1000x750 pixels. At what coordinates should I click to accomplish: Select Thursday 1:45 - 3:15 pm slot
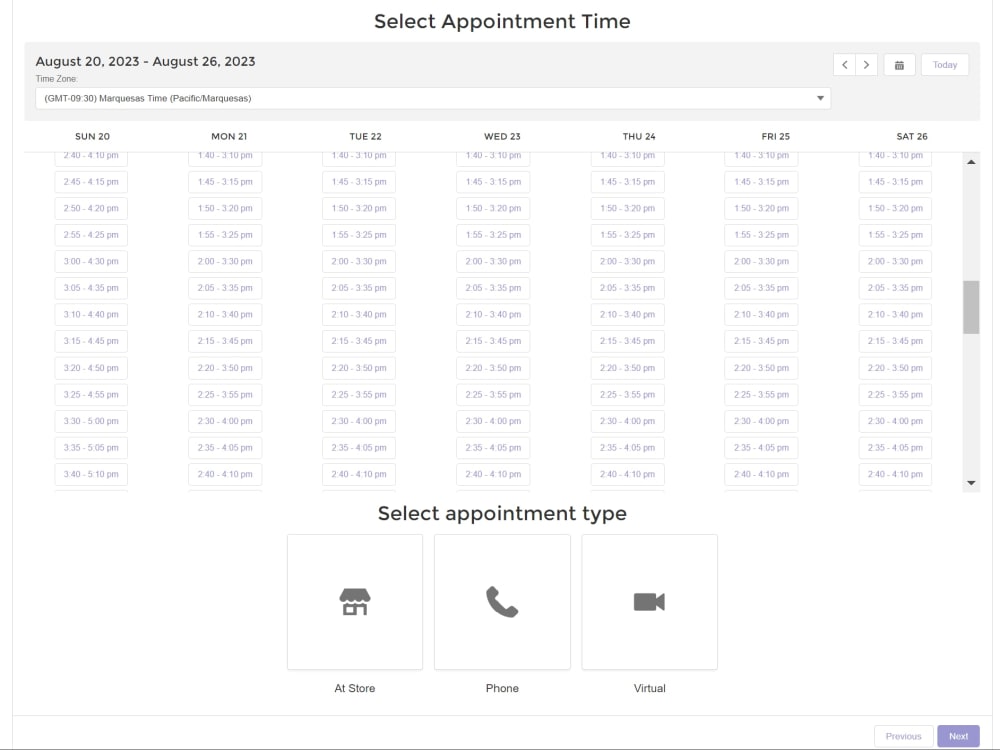click(628, 182)
